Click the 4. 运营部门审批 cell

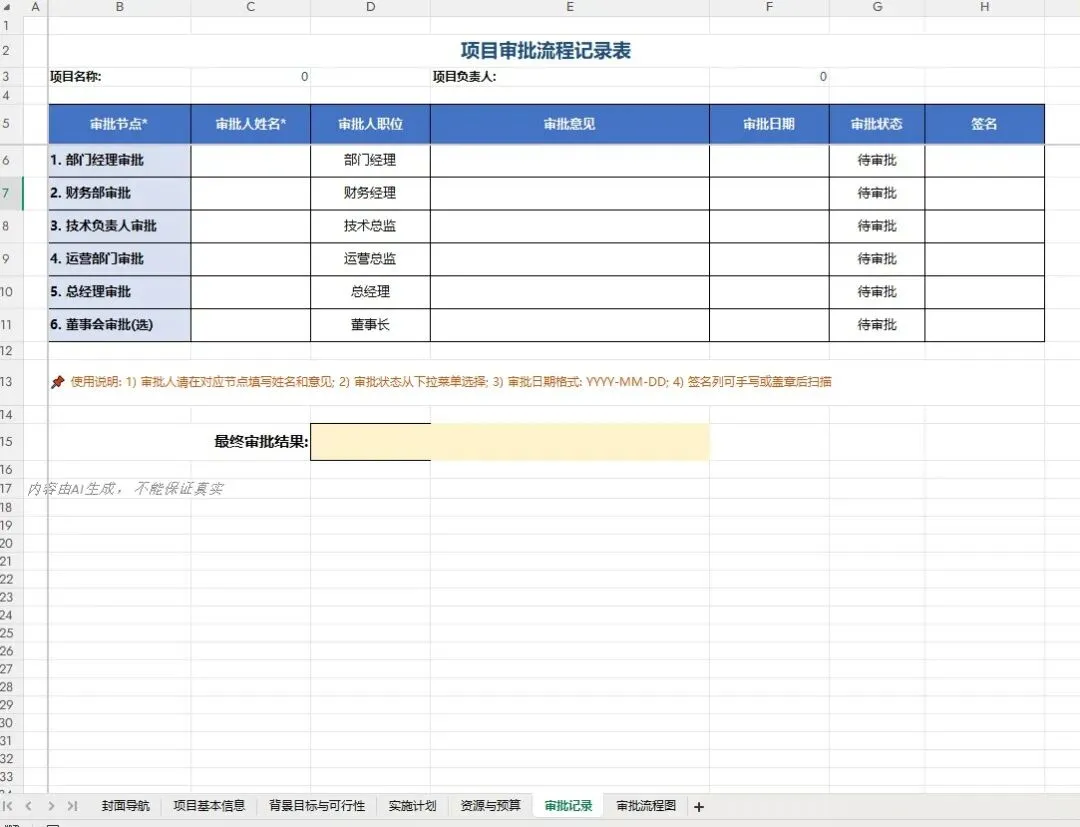coord(119,259)
